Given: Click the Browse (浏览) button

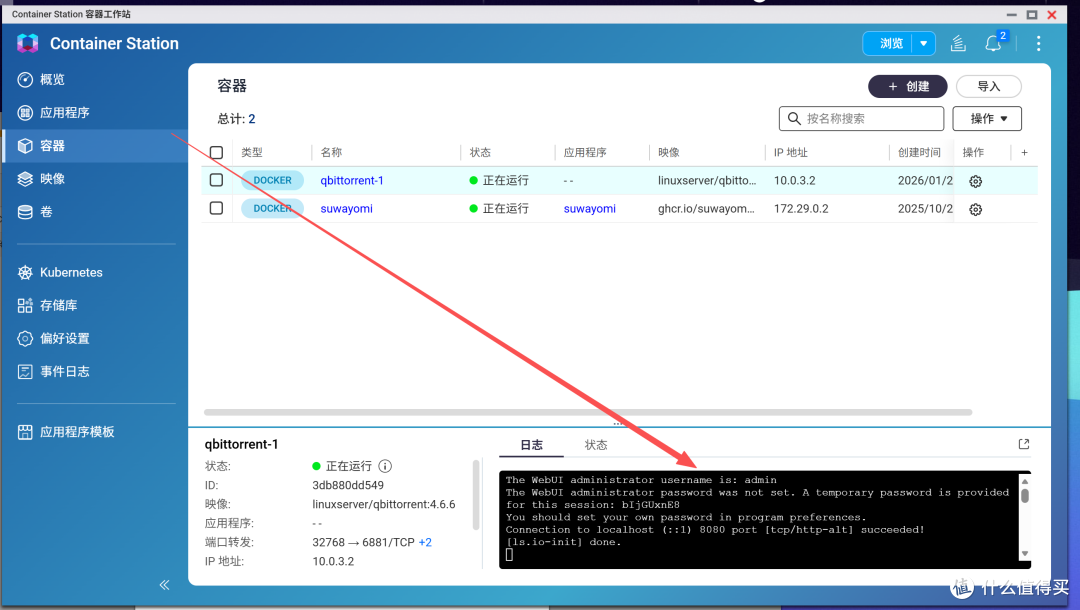Looking at the screenshot, I should click(891, 43).
